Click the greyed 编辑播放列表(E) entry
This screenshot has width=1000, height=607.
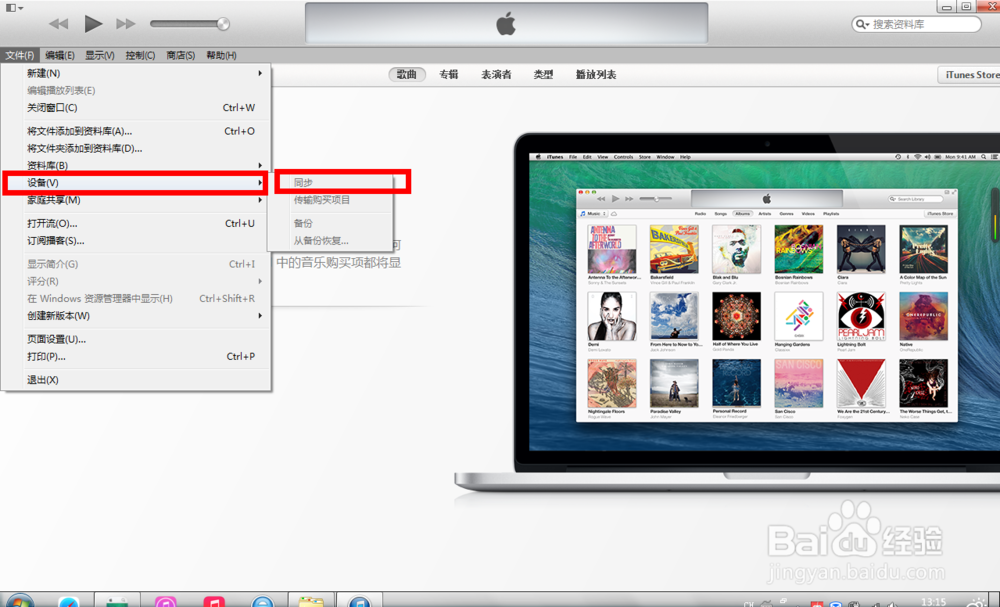(x=136, y=91)
